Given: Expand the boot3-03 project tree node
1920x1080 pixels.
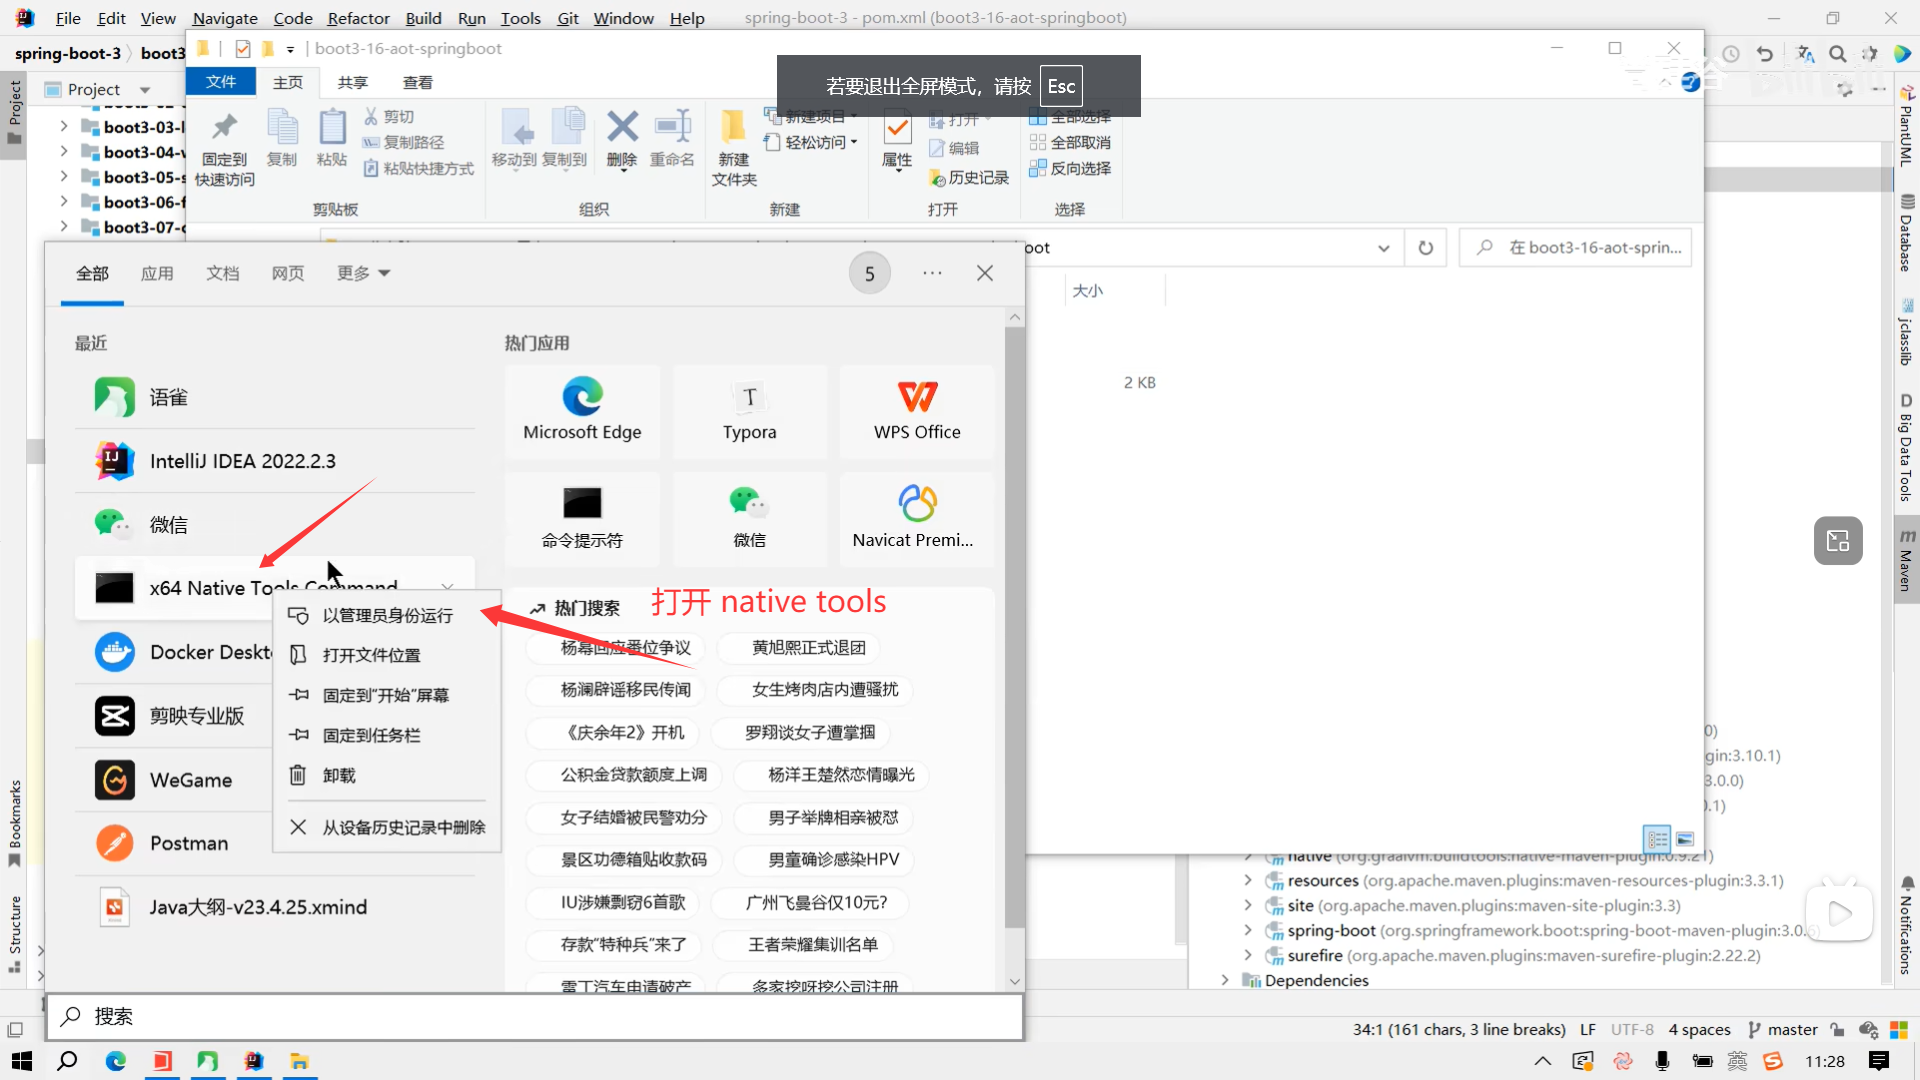Looking at the screenshot, I should coord(64,127).
